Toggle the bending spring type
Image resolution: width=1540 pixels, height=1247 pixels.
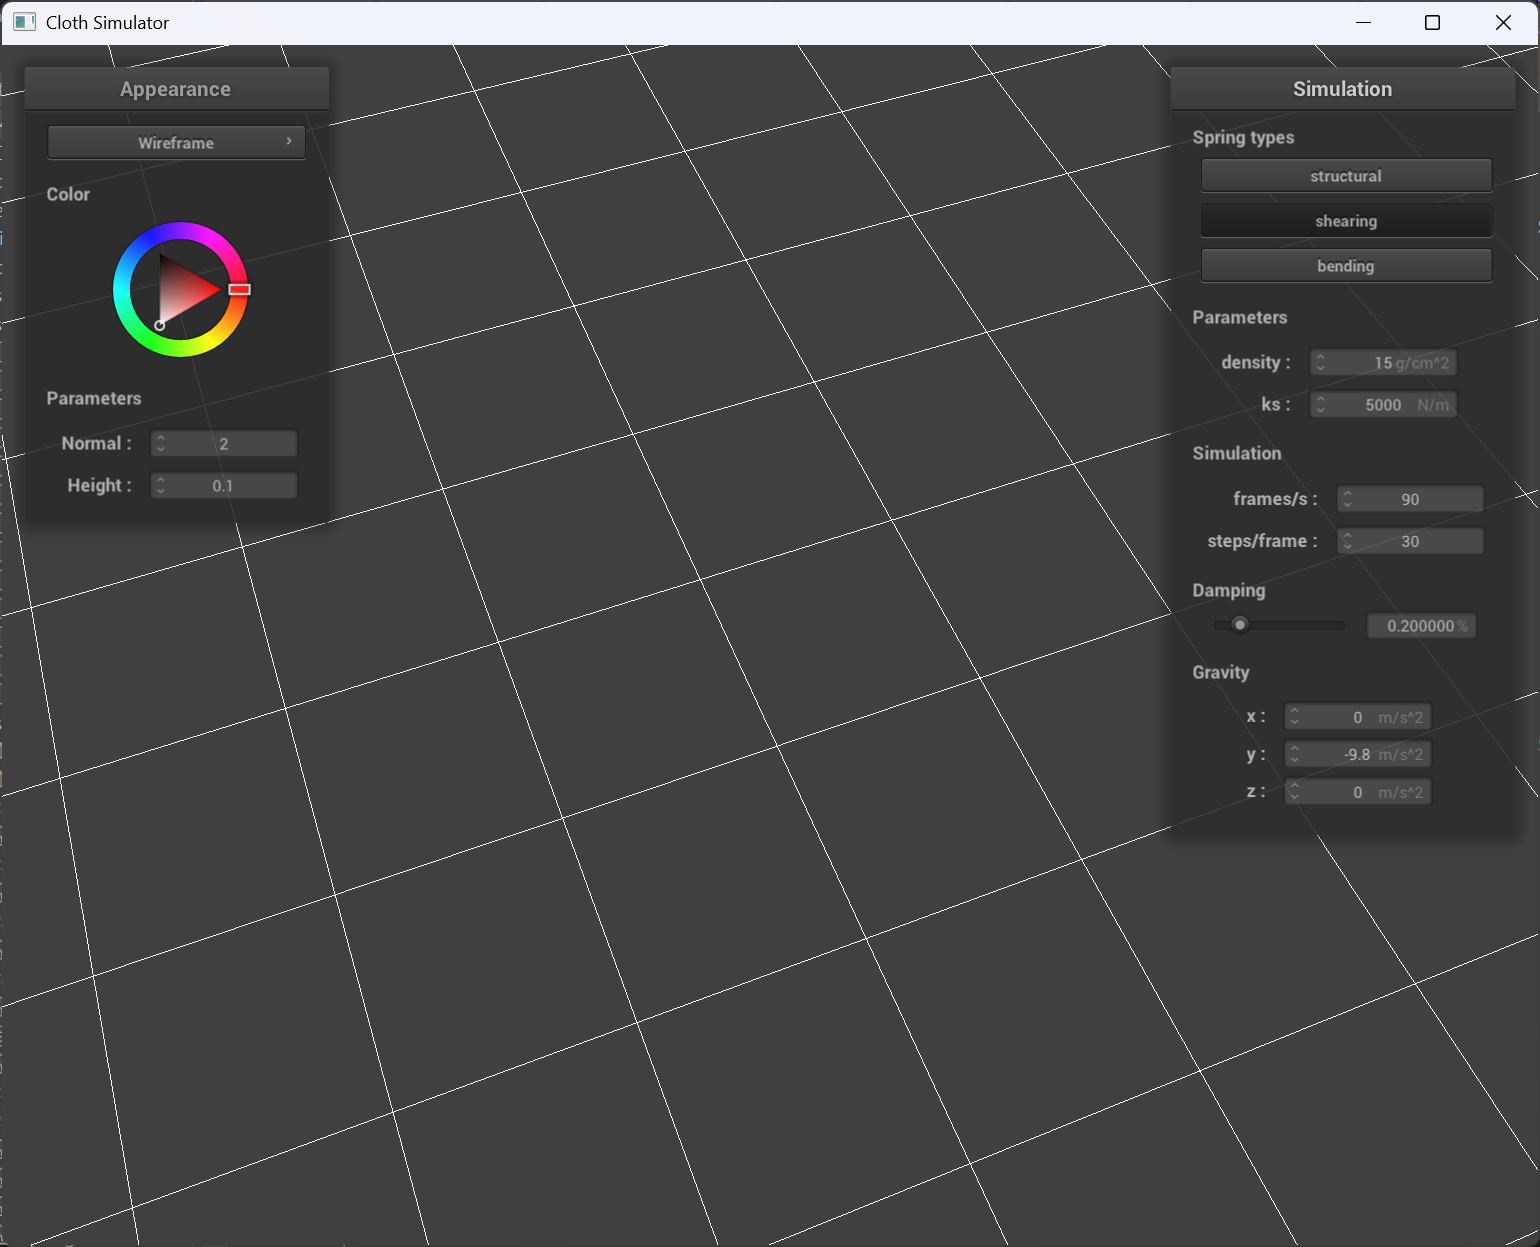pyautogui.click(x=1346, y=265)
